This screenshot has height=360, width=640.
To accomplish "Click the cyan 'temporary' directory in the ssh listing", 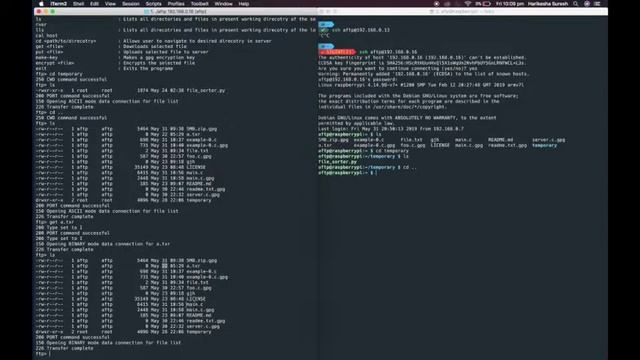I will click(544, 145).
